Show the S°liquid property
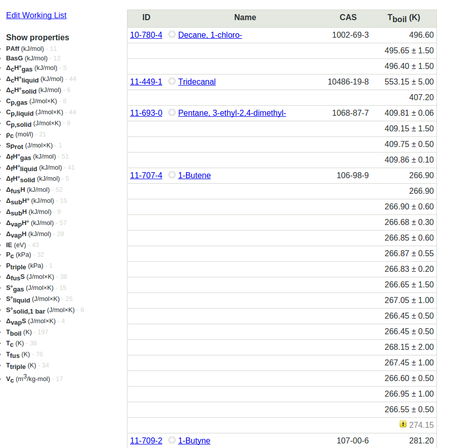 coord(33,299)
